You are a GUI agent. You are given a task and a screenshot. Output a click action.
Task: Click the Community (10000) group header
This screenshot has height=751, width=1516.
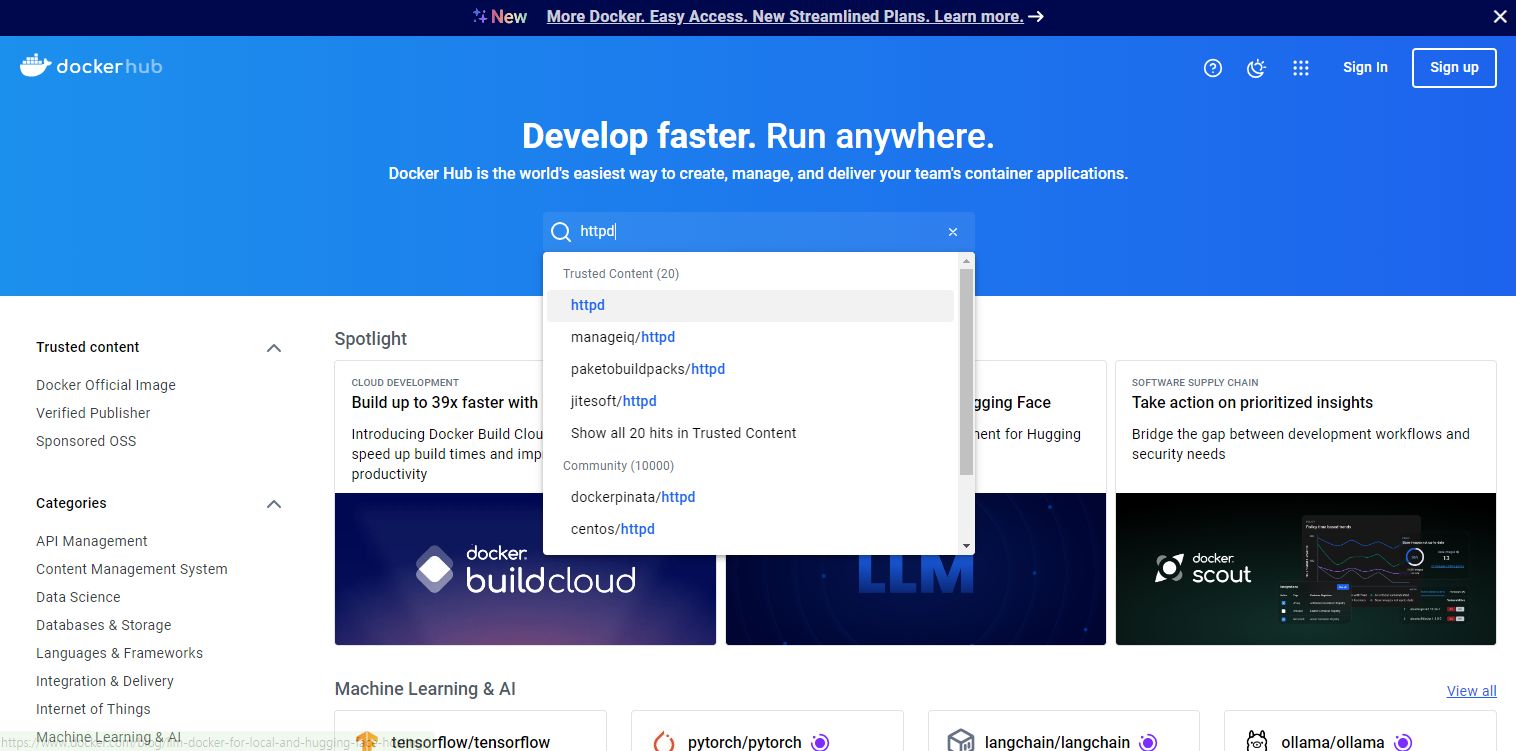(619, 466)
